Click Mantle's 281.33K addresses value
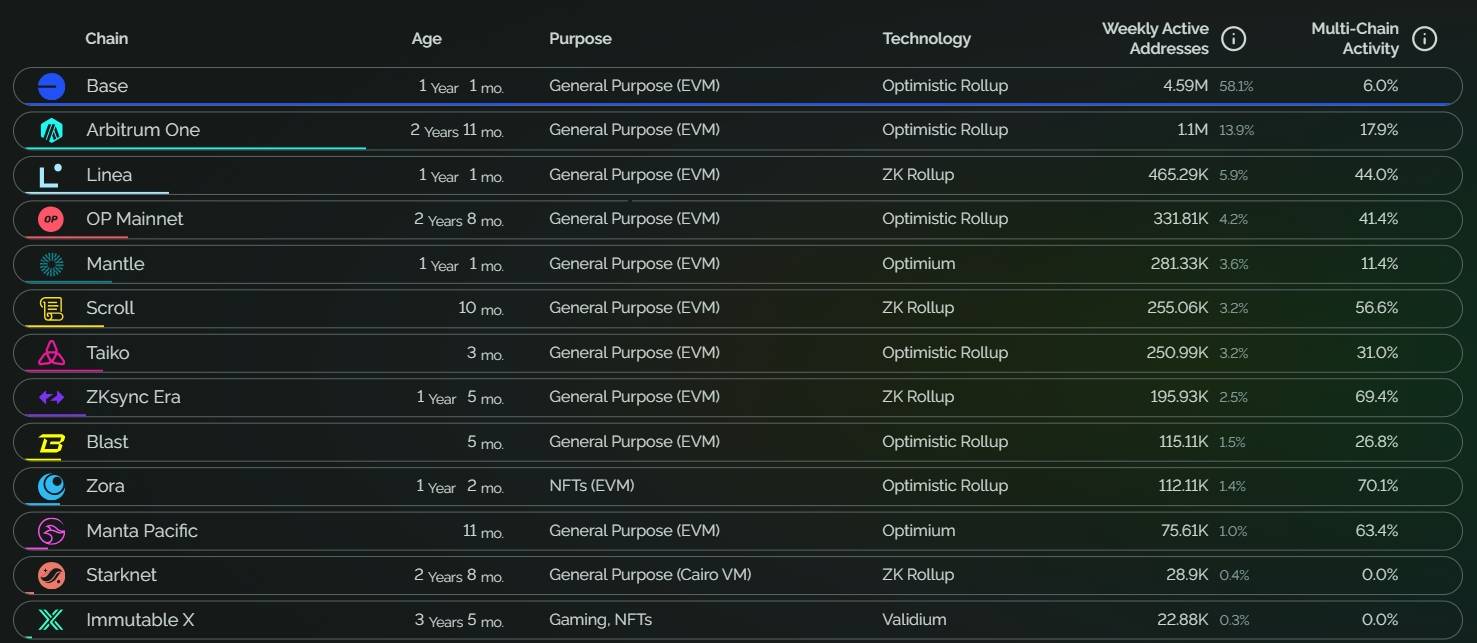1477x643 pixels. 1180,264
